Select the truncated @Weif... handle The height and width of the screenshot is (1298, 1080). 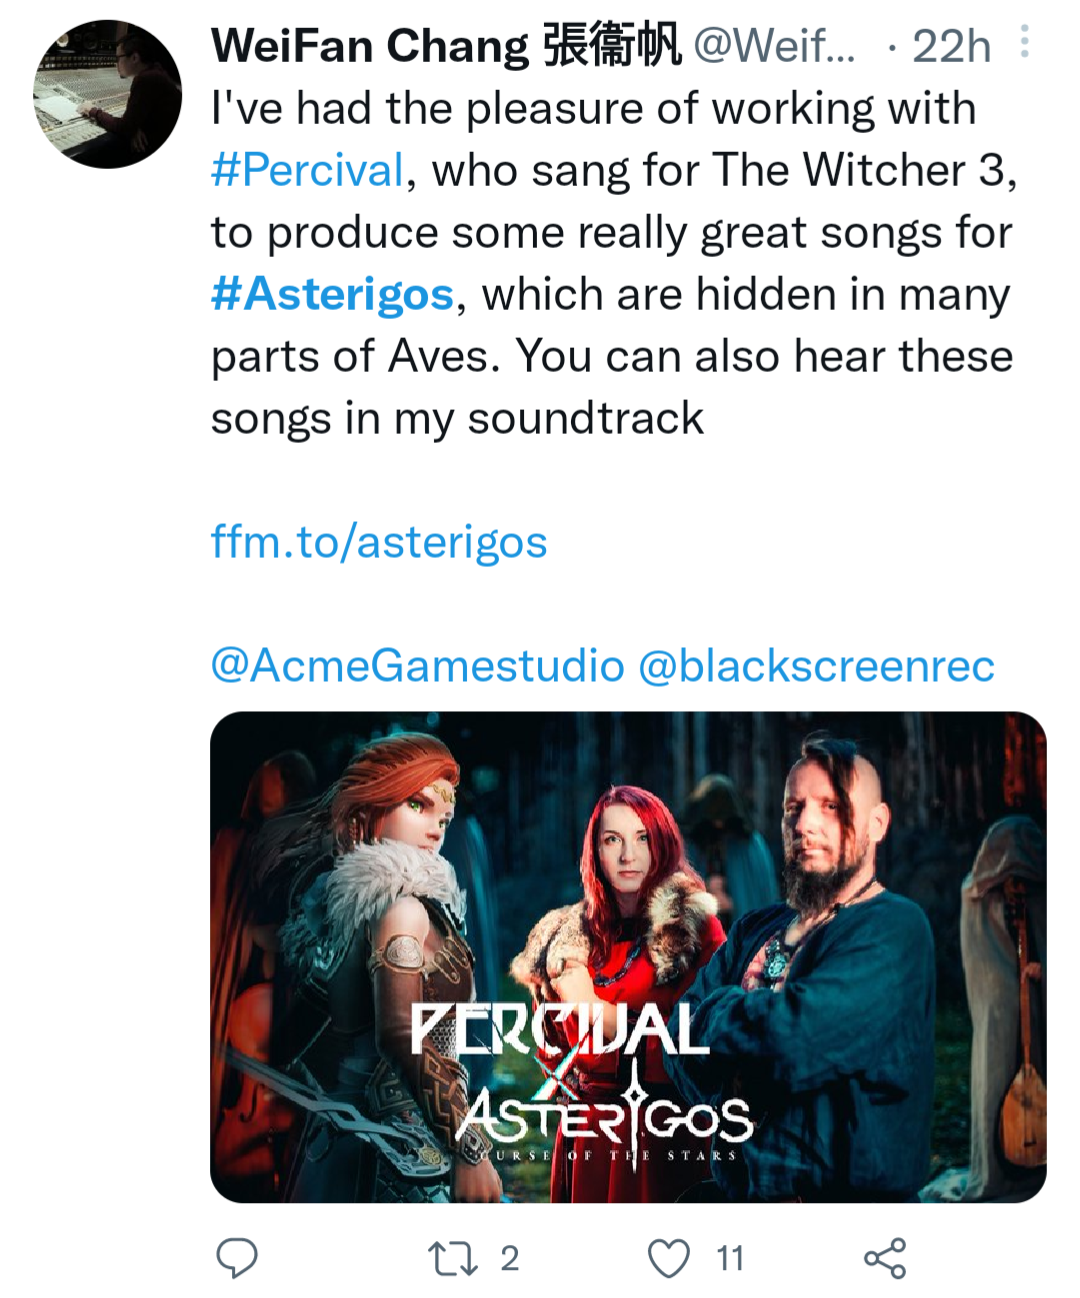click(x=774, y=46)
